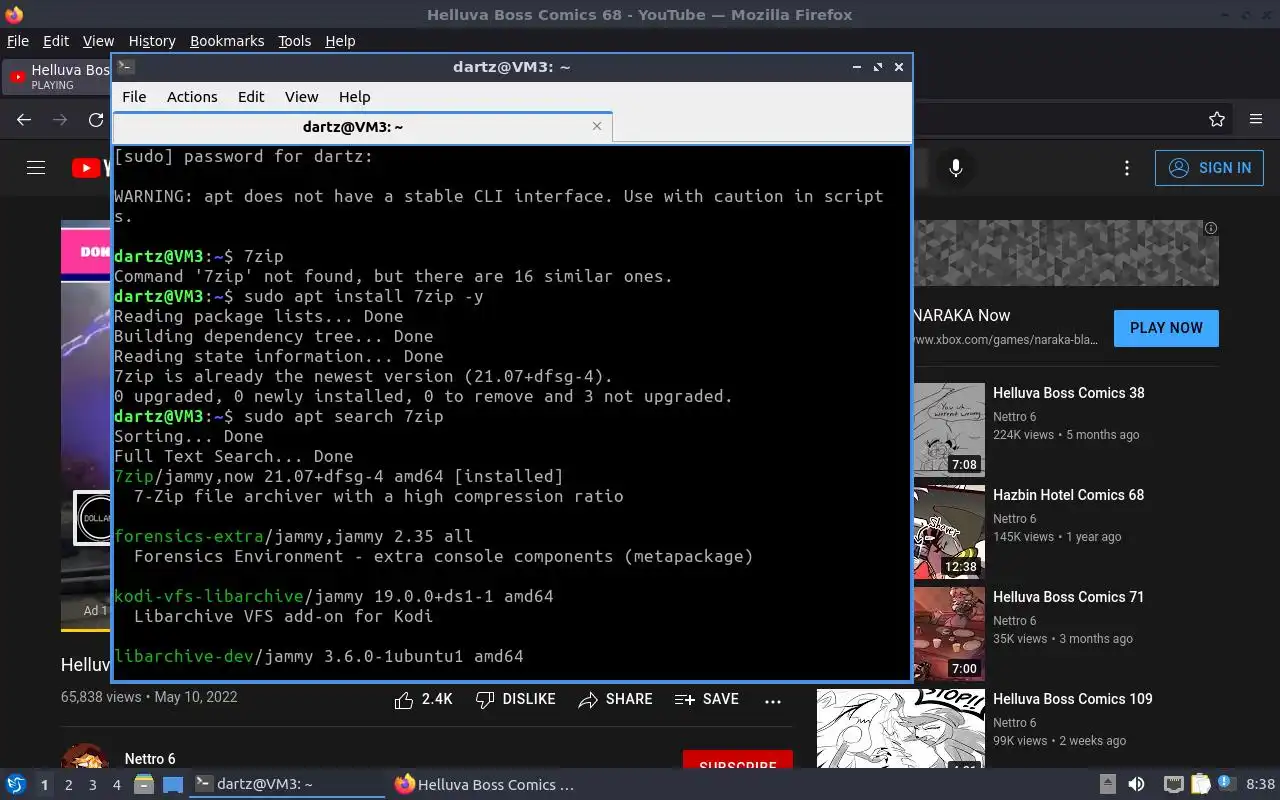This screenshot has height=800, width=1280.
Task: Click the YouTube logo
Action: point(92,168)
